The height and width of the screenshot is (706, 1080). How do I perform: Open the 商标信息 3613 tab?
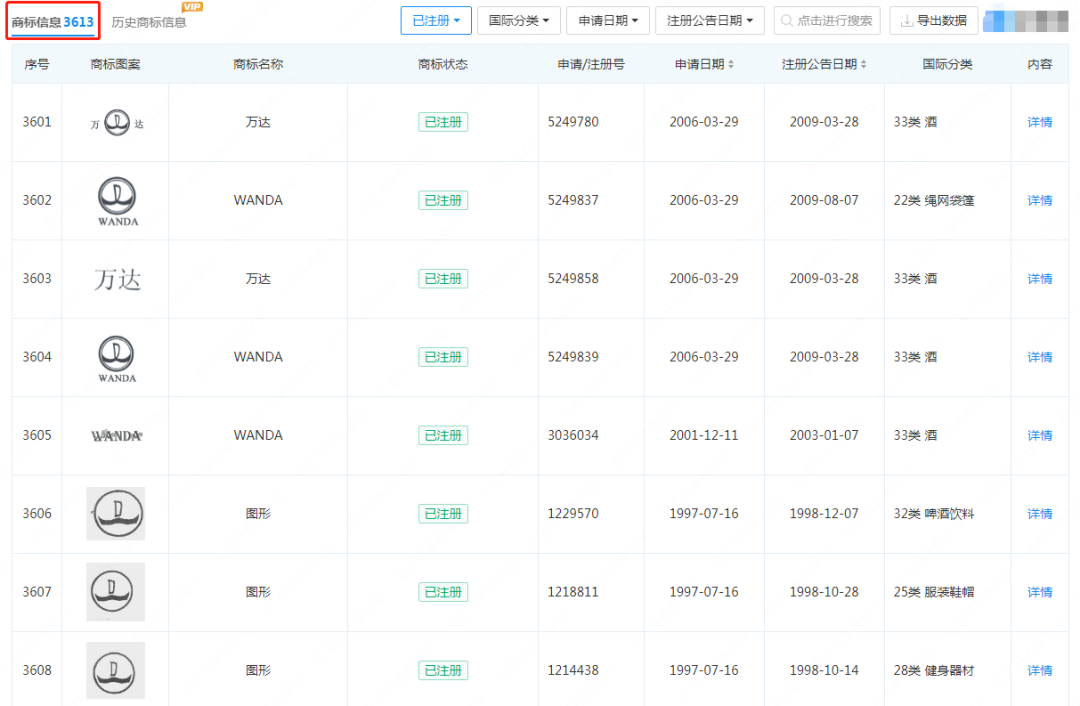tap(52, 22)
